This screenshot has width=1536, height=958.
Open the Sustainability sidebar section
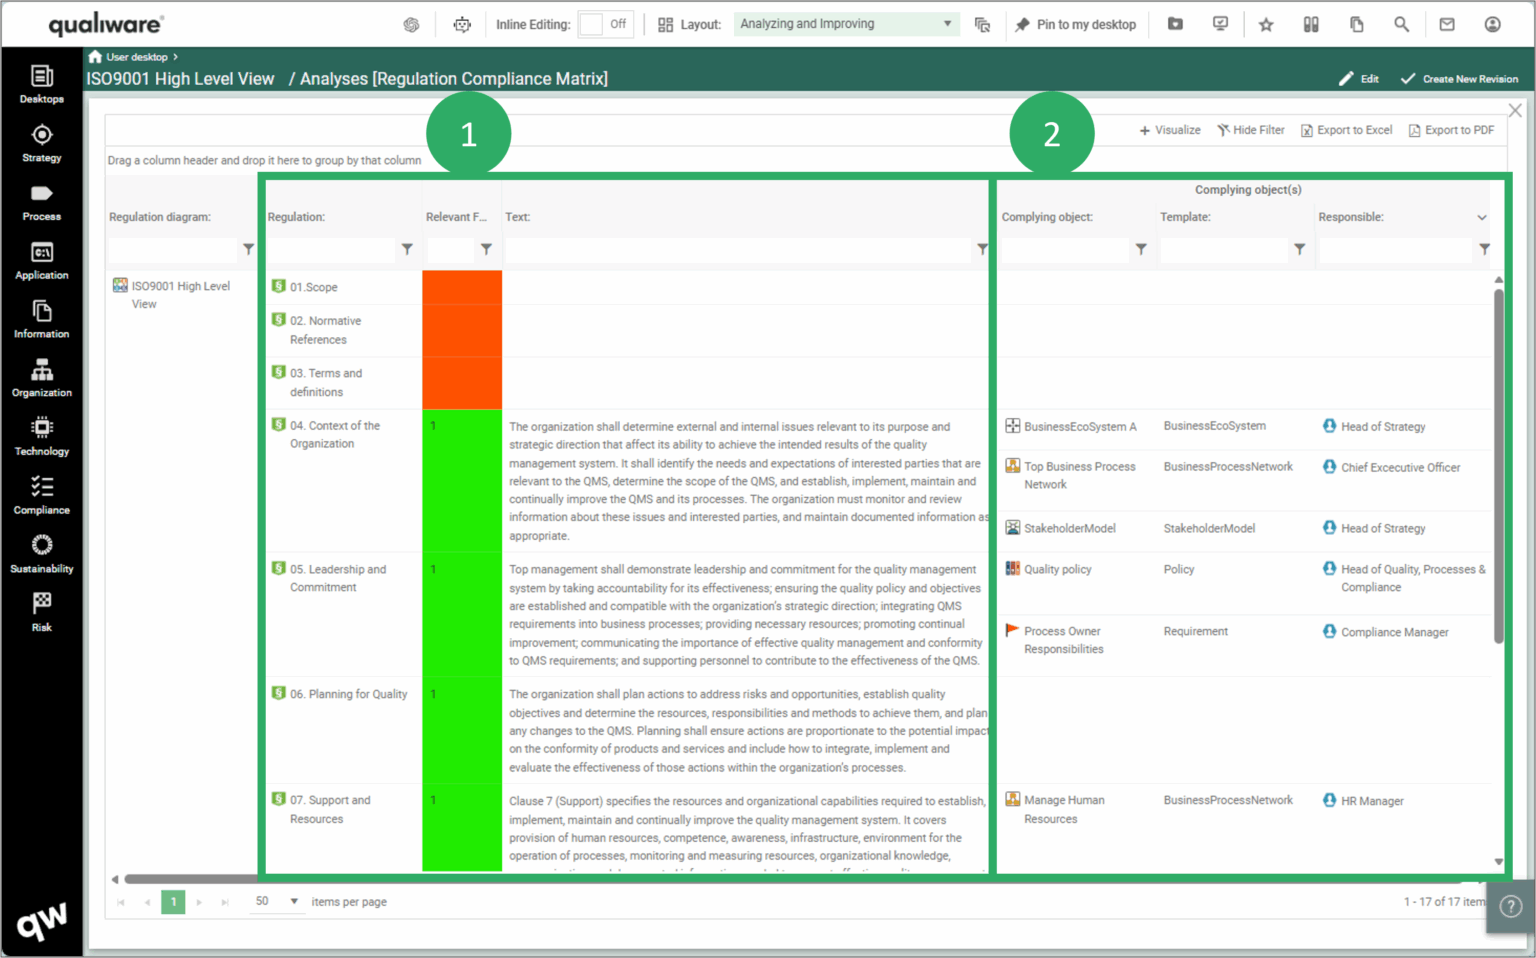click(41, 555)
